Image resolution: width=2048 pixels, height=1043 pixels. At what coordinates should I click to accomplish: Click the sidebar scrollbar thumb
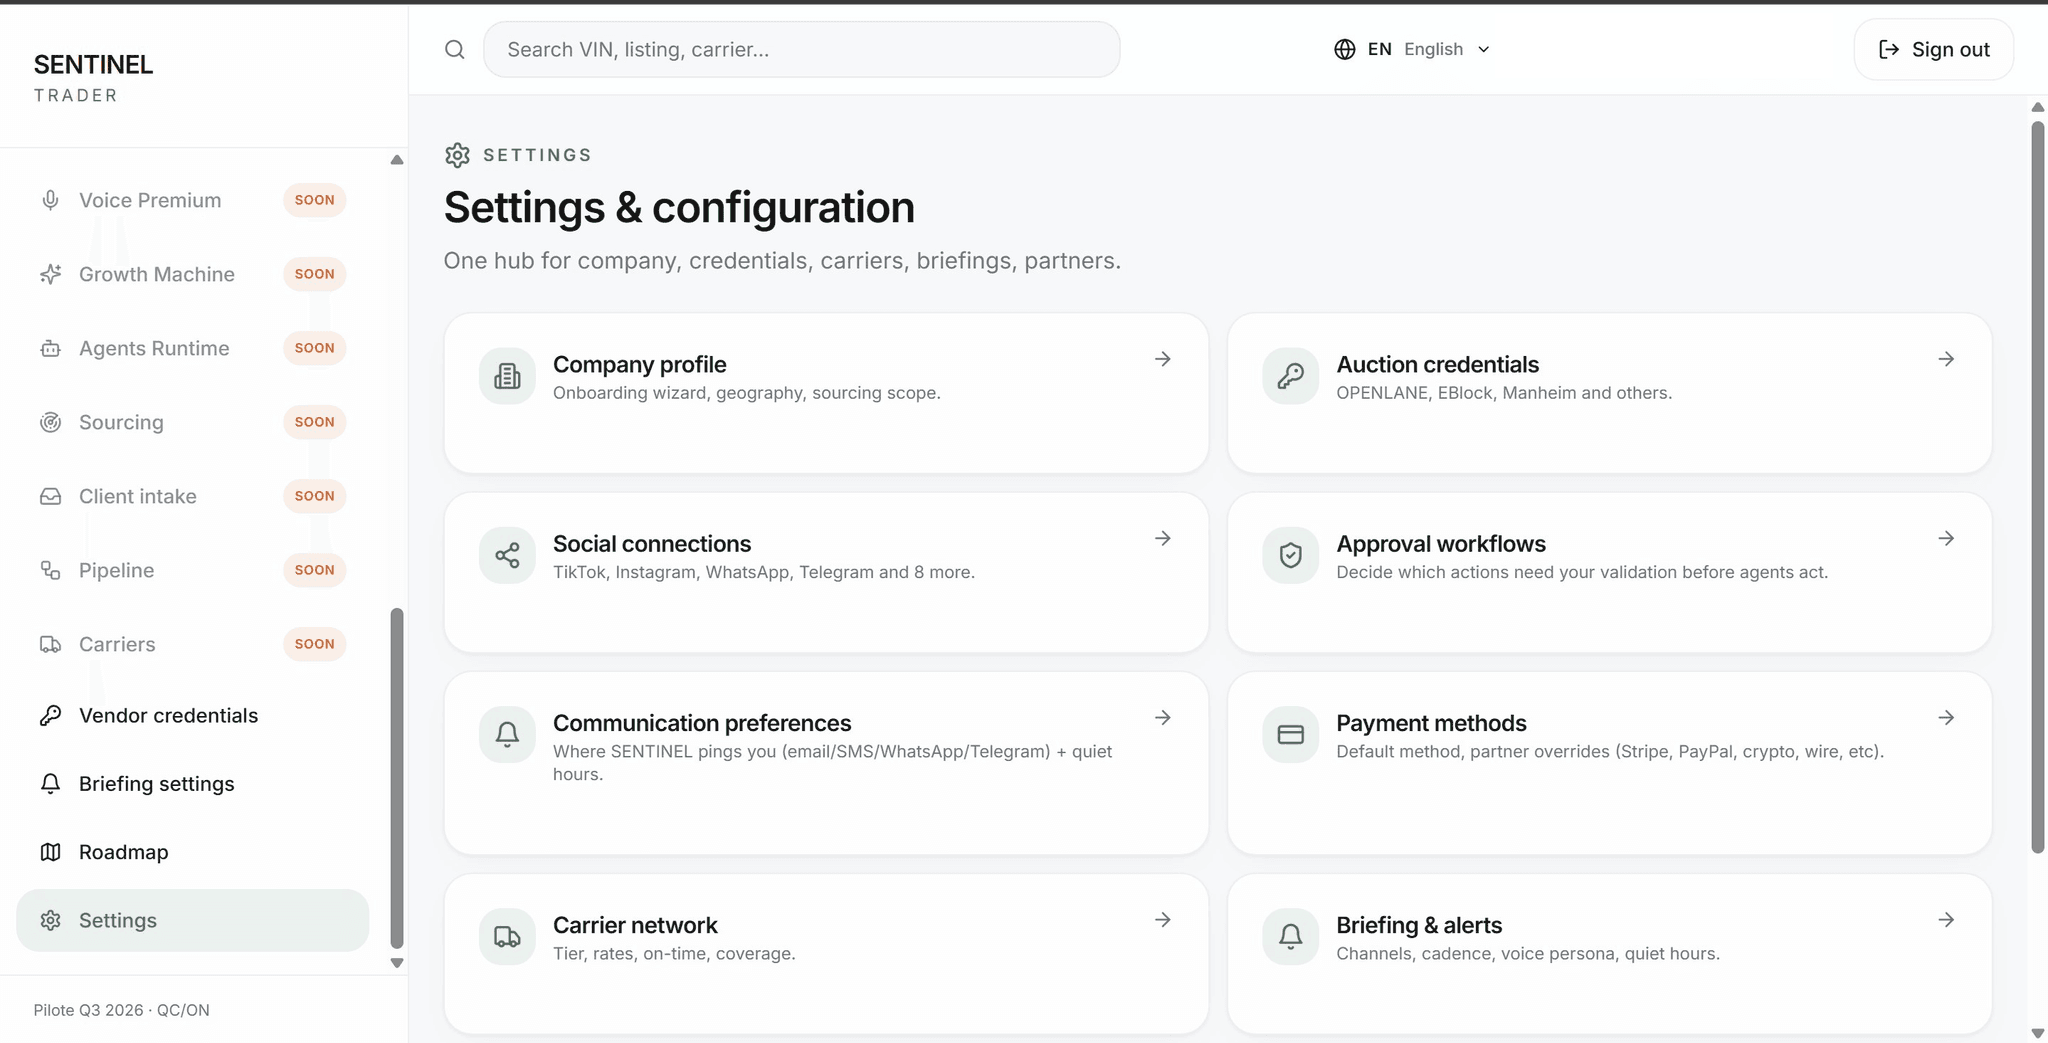397,777
